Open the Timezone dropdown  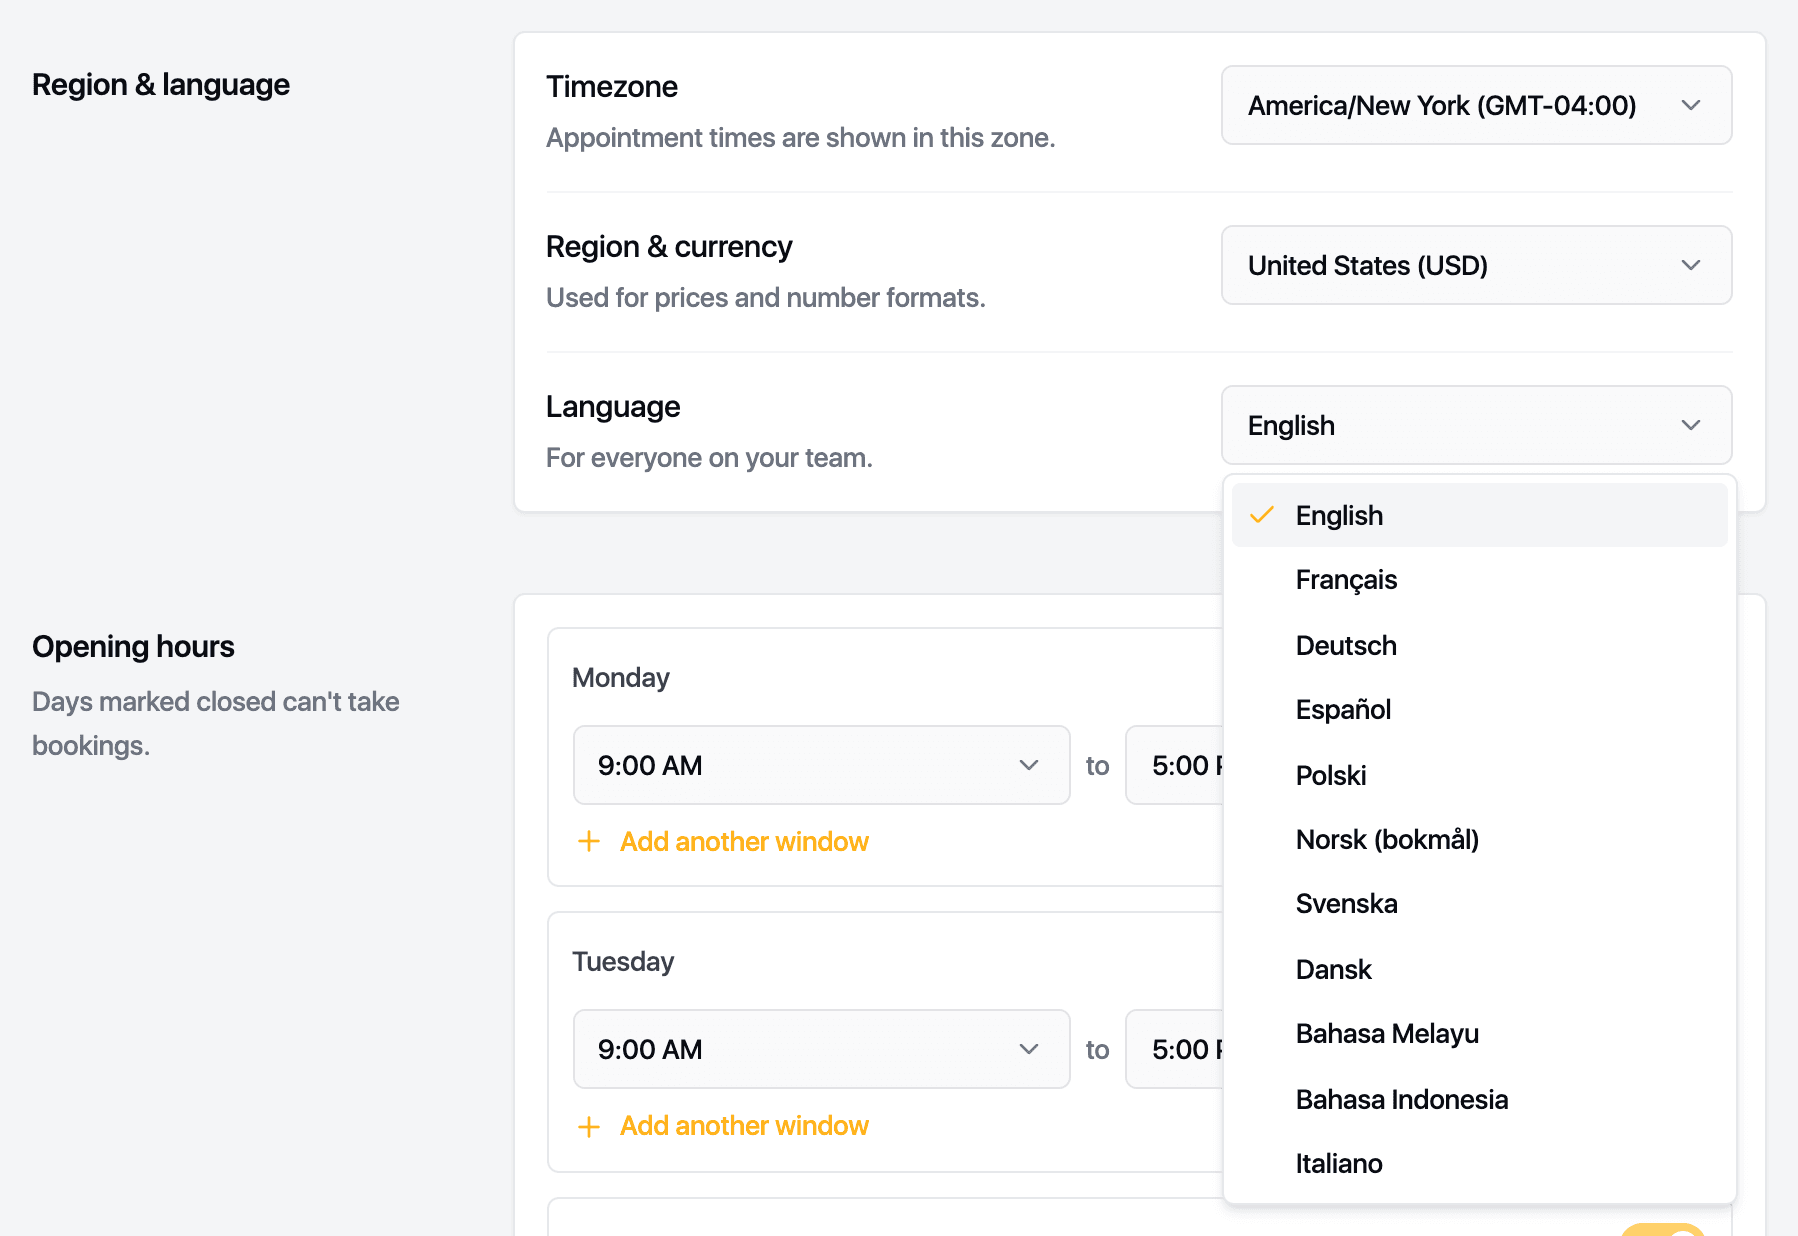(x=1476, y=105)
